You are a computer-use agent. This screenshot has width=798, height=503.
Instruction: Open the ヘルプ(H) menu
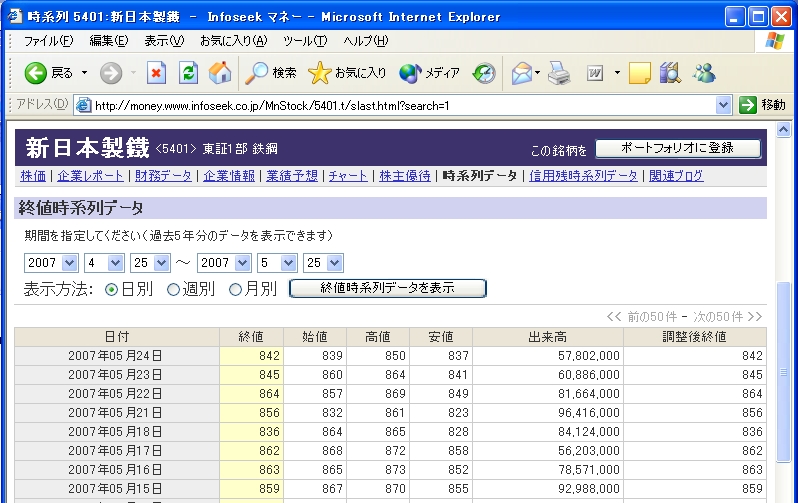[x=365, y=41]
